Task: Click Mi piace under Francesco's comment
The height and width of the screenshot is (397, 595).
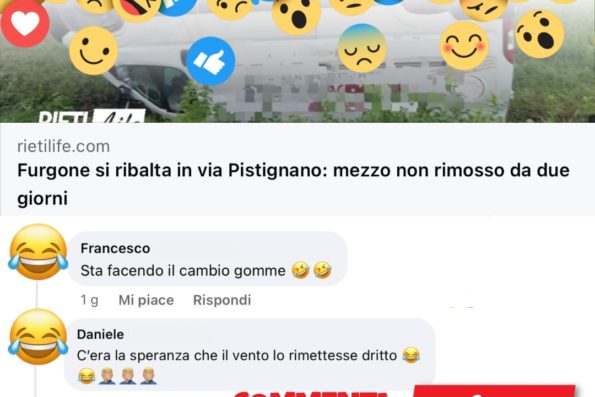Action: click(146, 300)
